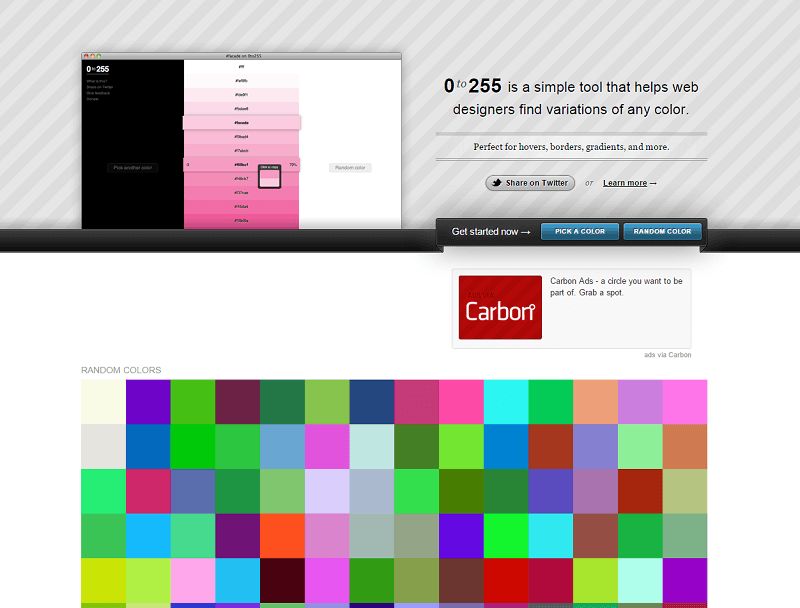This screenshot has height=608, width=800.
Task: Click the red Carbon Ads logo
Action: point(499,309)
